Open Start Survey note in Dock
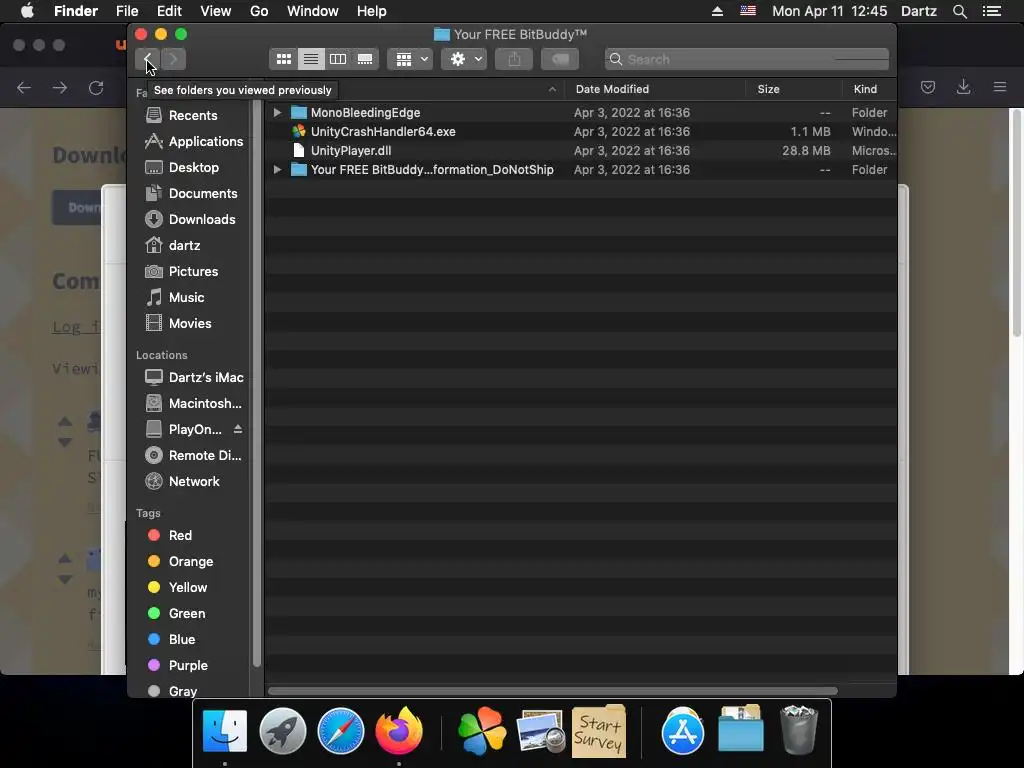Screen dimensions: 1024x768 (599, 731)
